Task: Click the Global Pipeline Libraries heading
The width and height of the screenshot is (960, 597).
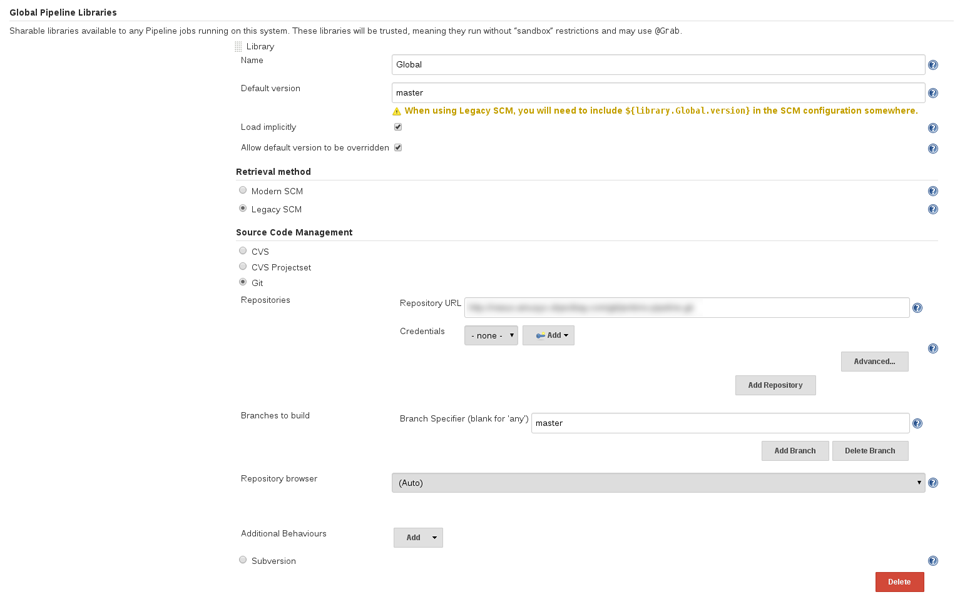Action: click(x=63, y=12)
